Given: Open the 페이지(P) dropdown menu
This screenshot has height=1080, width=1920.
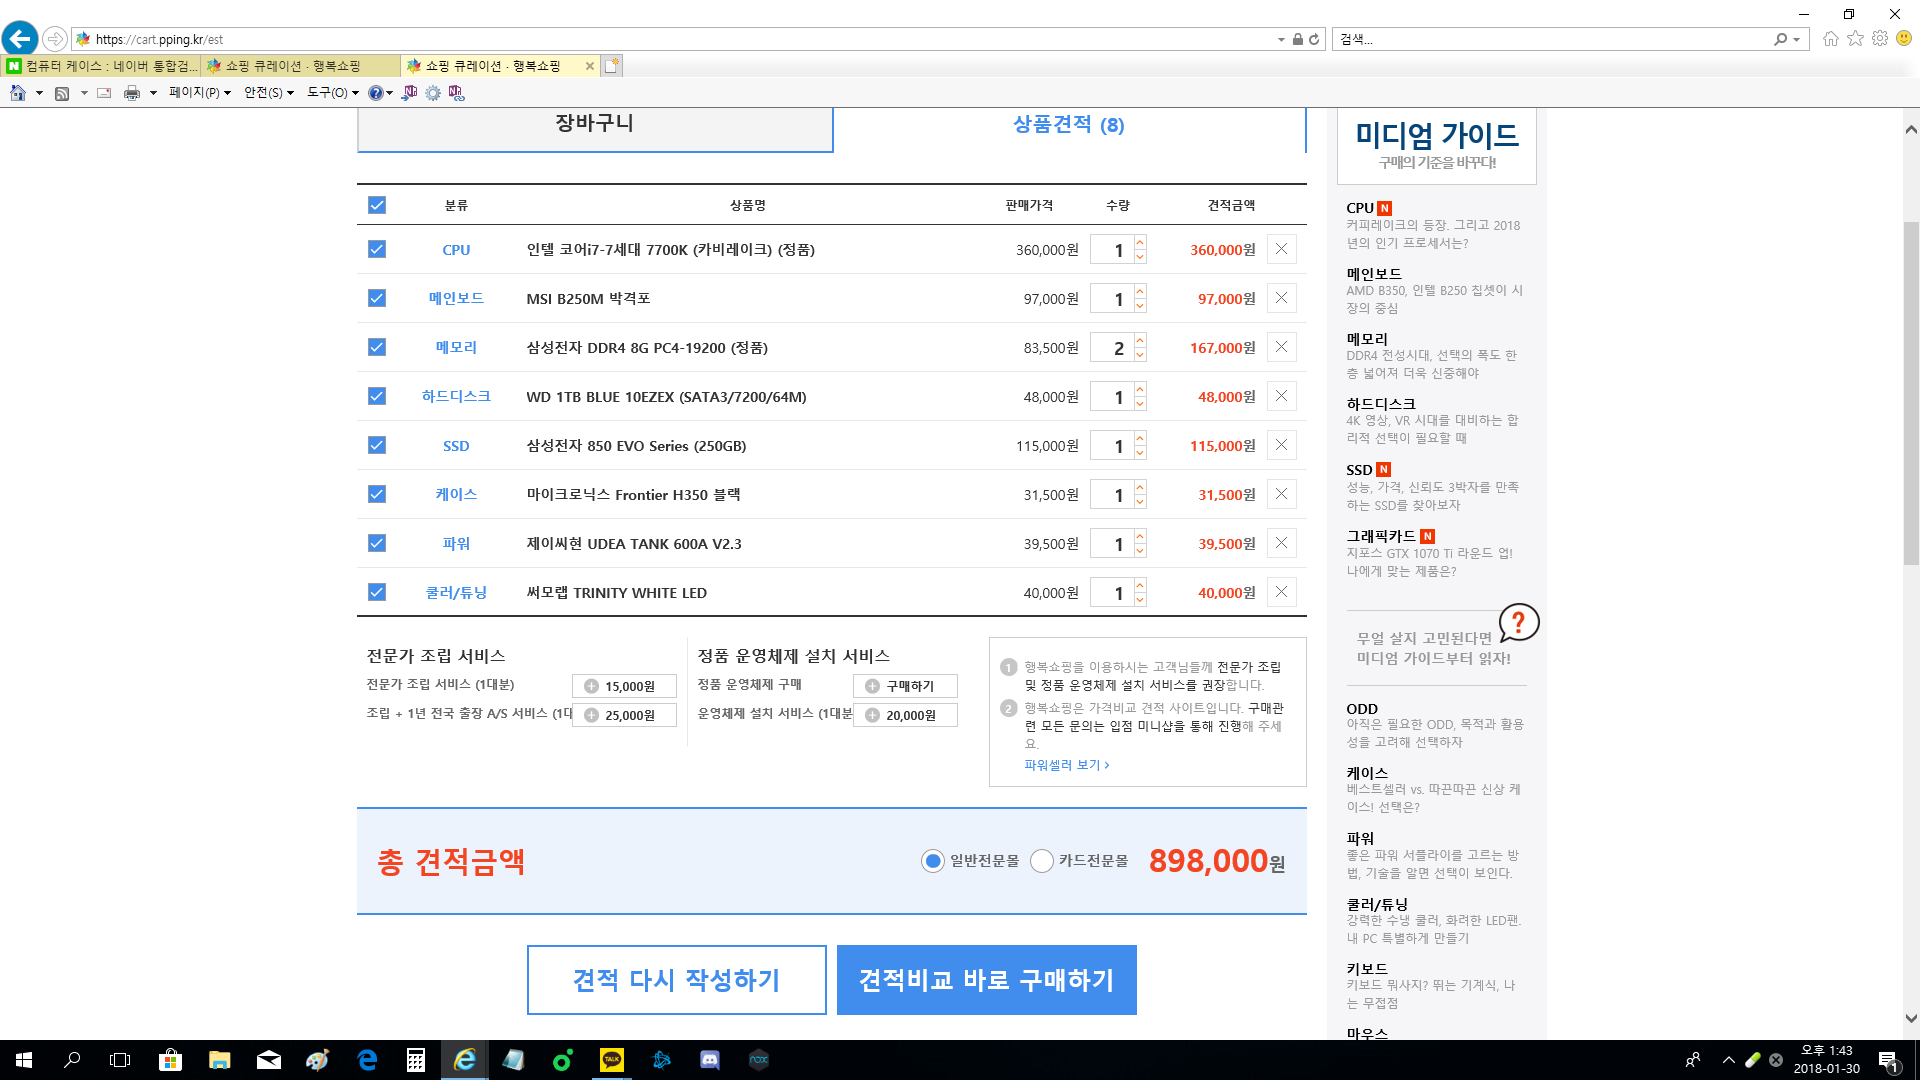Looking at the screenshot, I should tap(200, 93).
